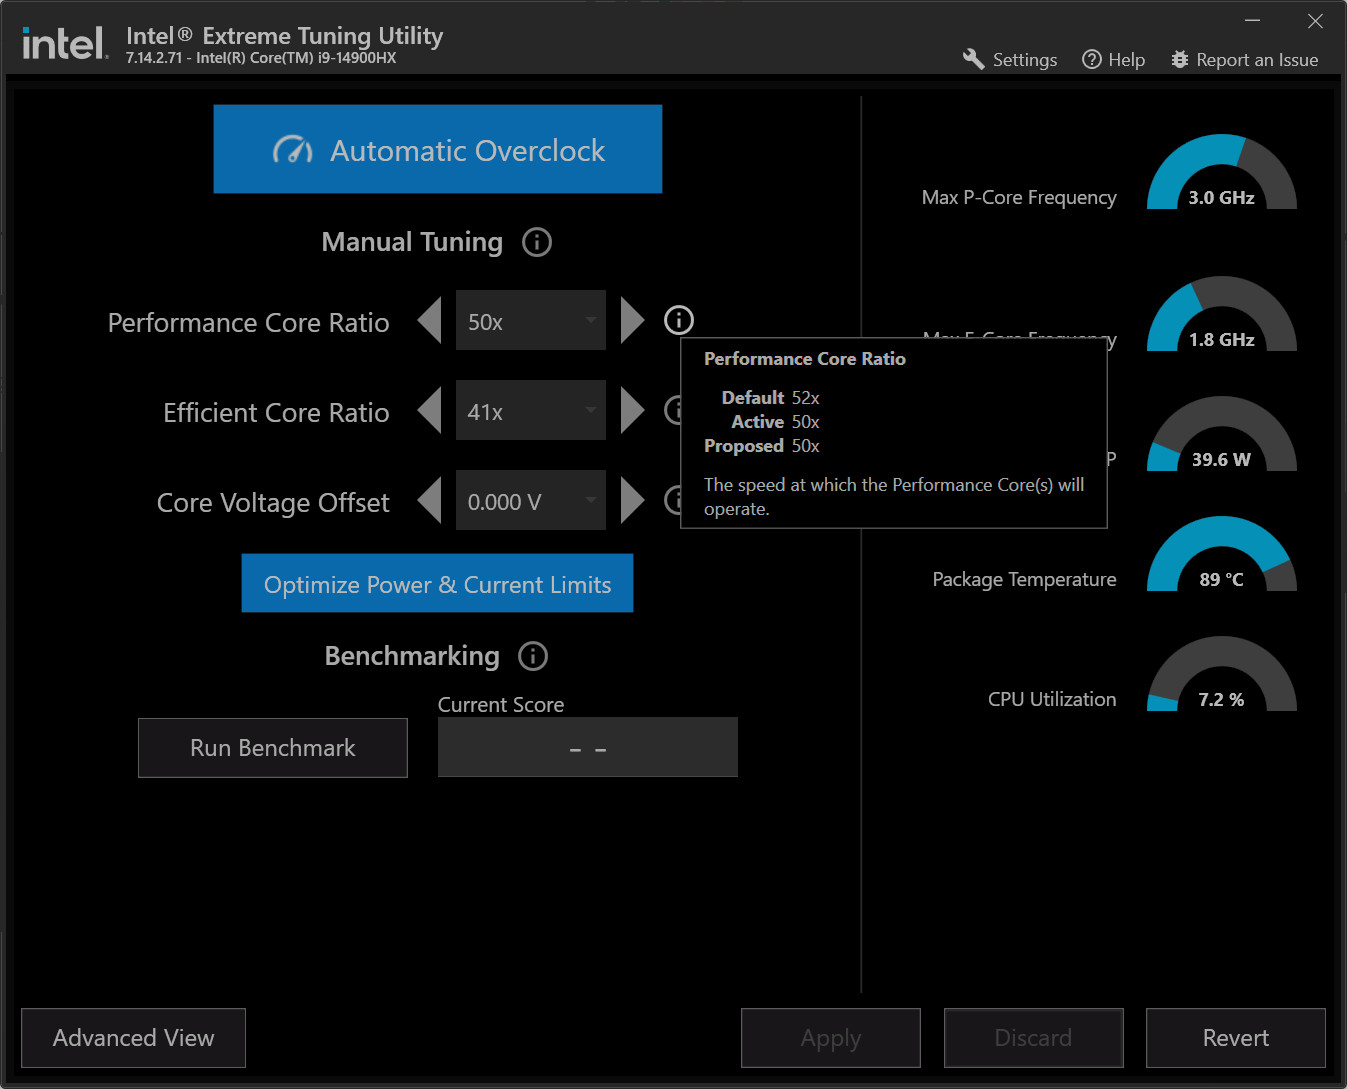This screenshot has height=1089, width=1347.
Task: Lower Core Voltage Offset with left arrow
Action: [x=429, y=500]
